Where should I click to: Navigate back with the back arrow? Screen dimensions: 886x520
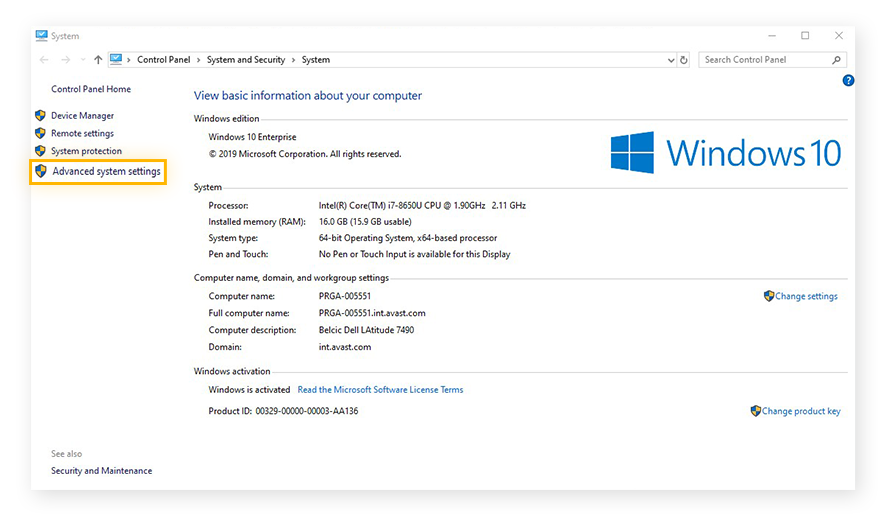tap(44, 60)
